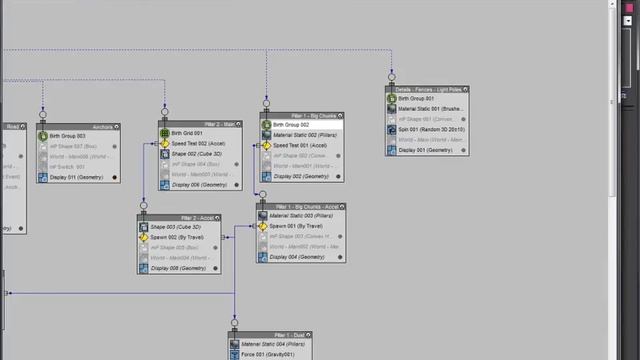Image resolution: width=640 pixels, height=360 pixels.
Task: Click the Speed Test 001 diamond icon
Action: [267, 145]
